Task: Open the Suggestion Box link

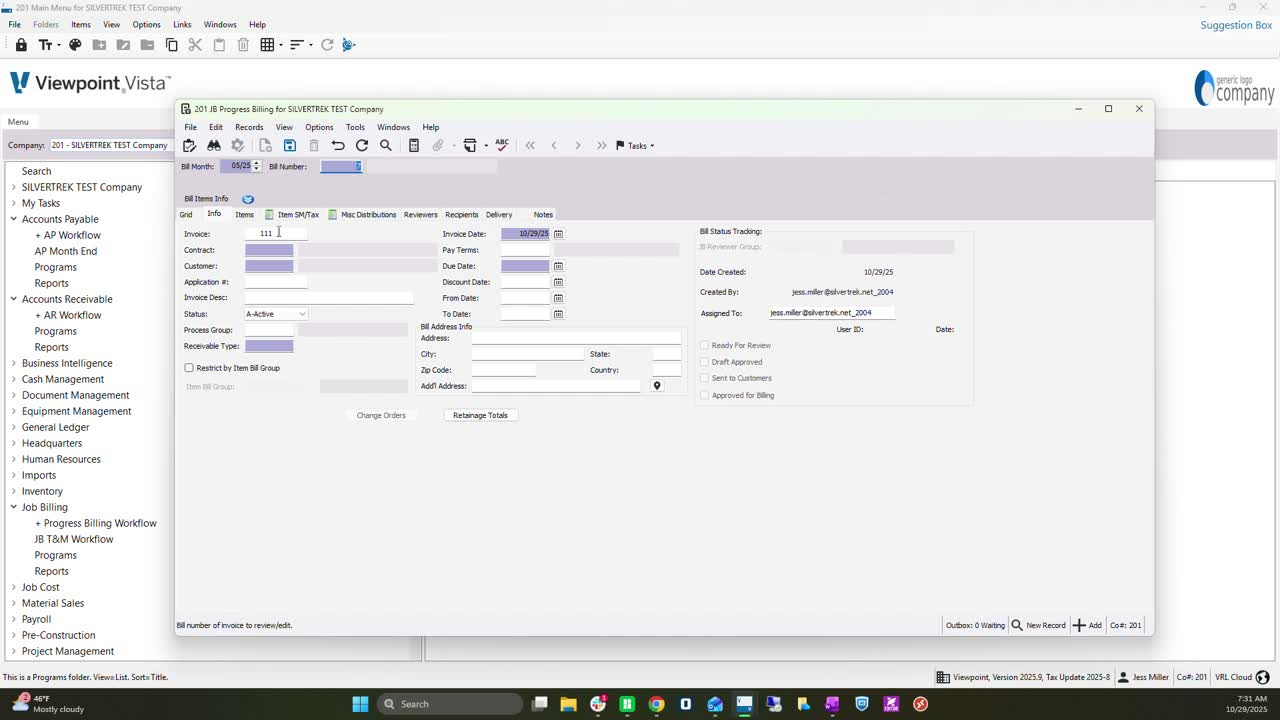Action: (1236, 25)
